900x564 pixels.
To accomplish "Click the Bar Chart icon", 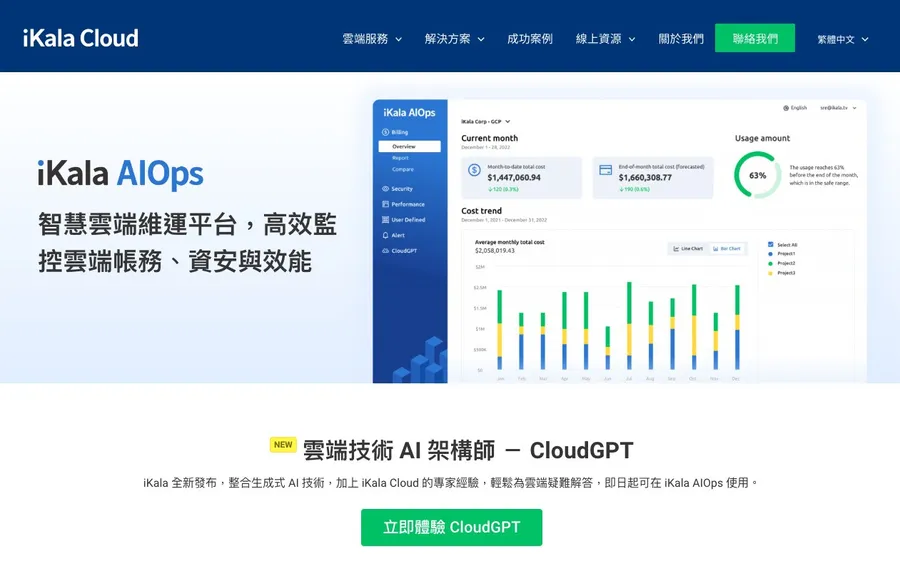I will 715,249.
